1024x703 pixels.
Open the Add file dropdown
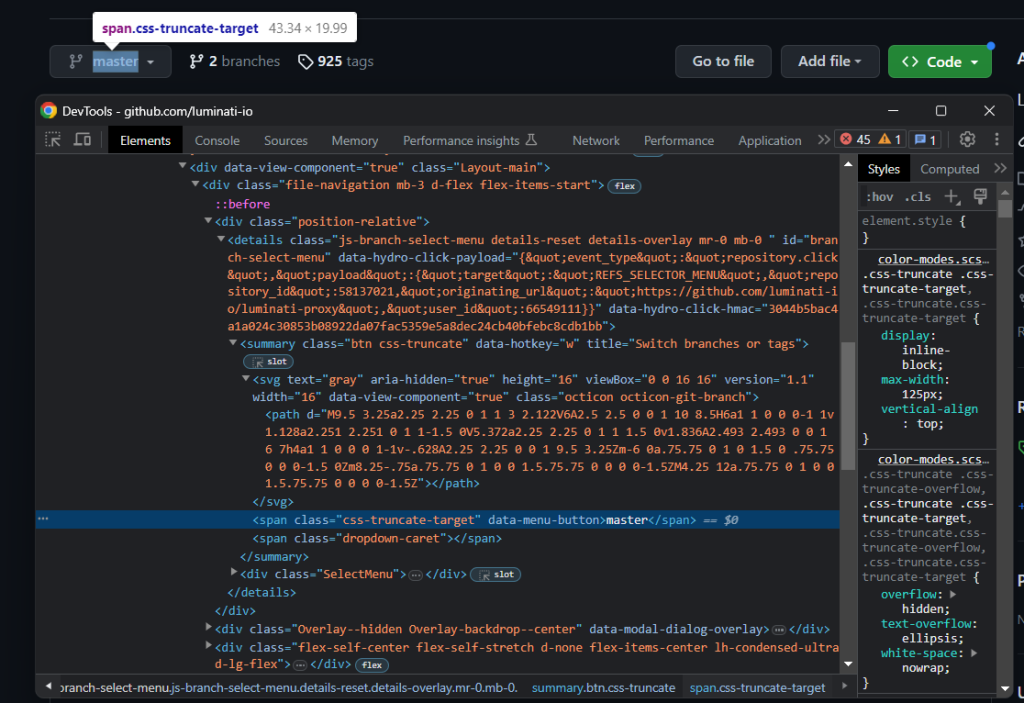pyautogui.click(x=829, y=61)
